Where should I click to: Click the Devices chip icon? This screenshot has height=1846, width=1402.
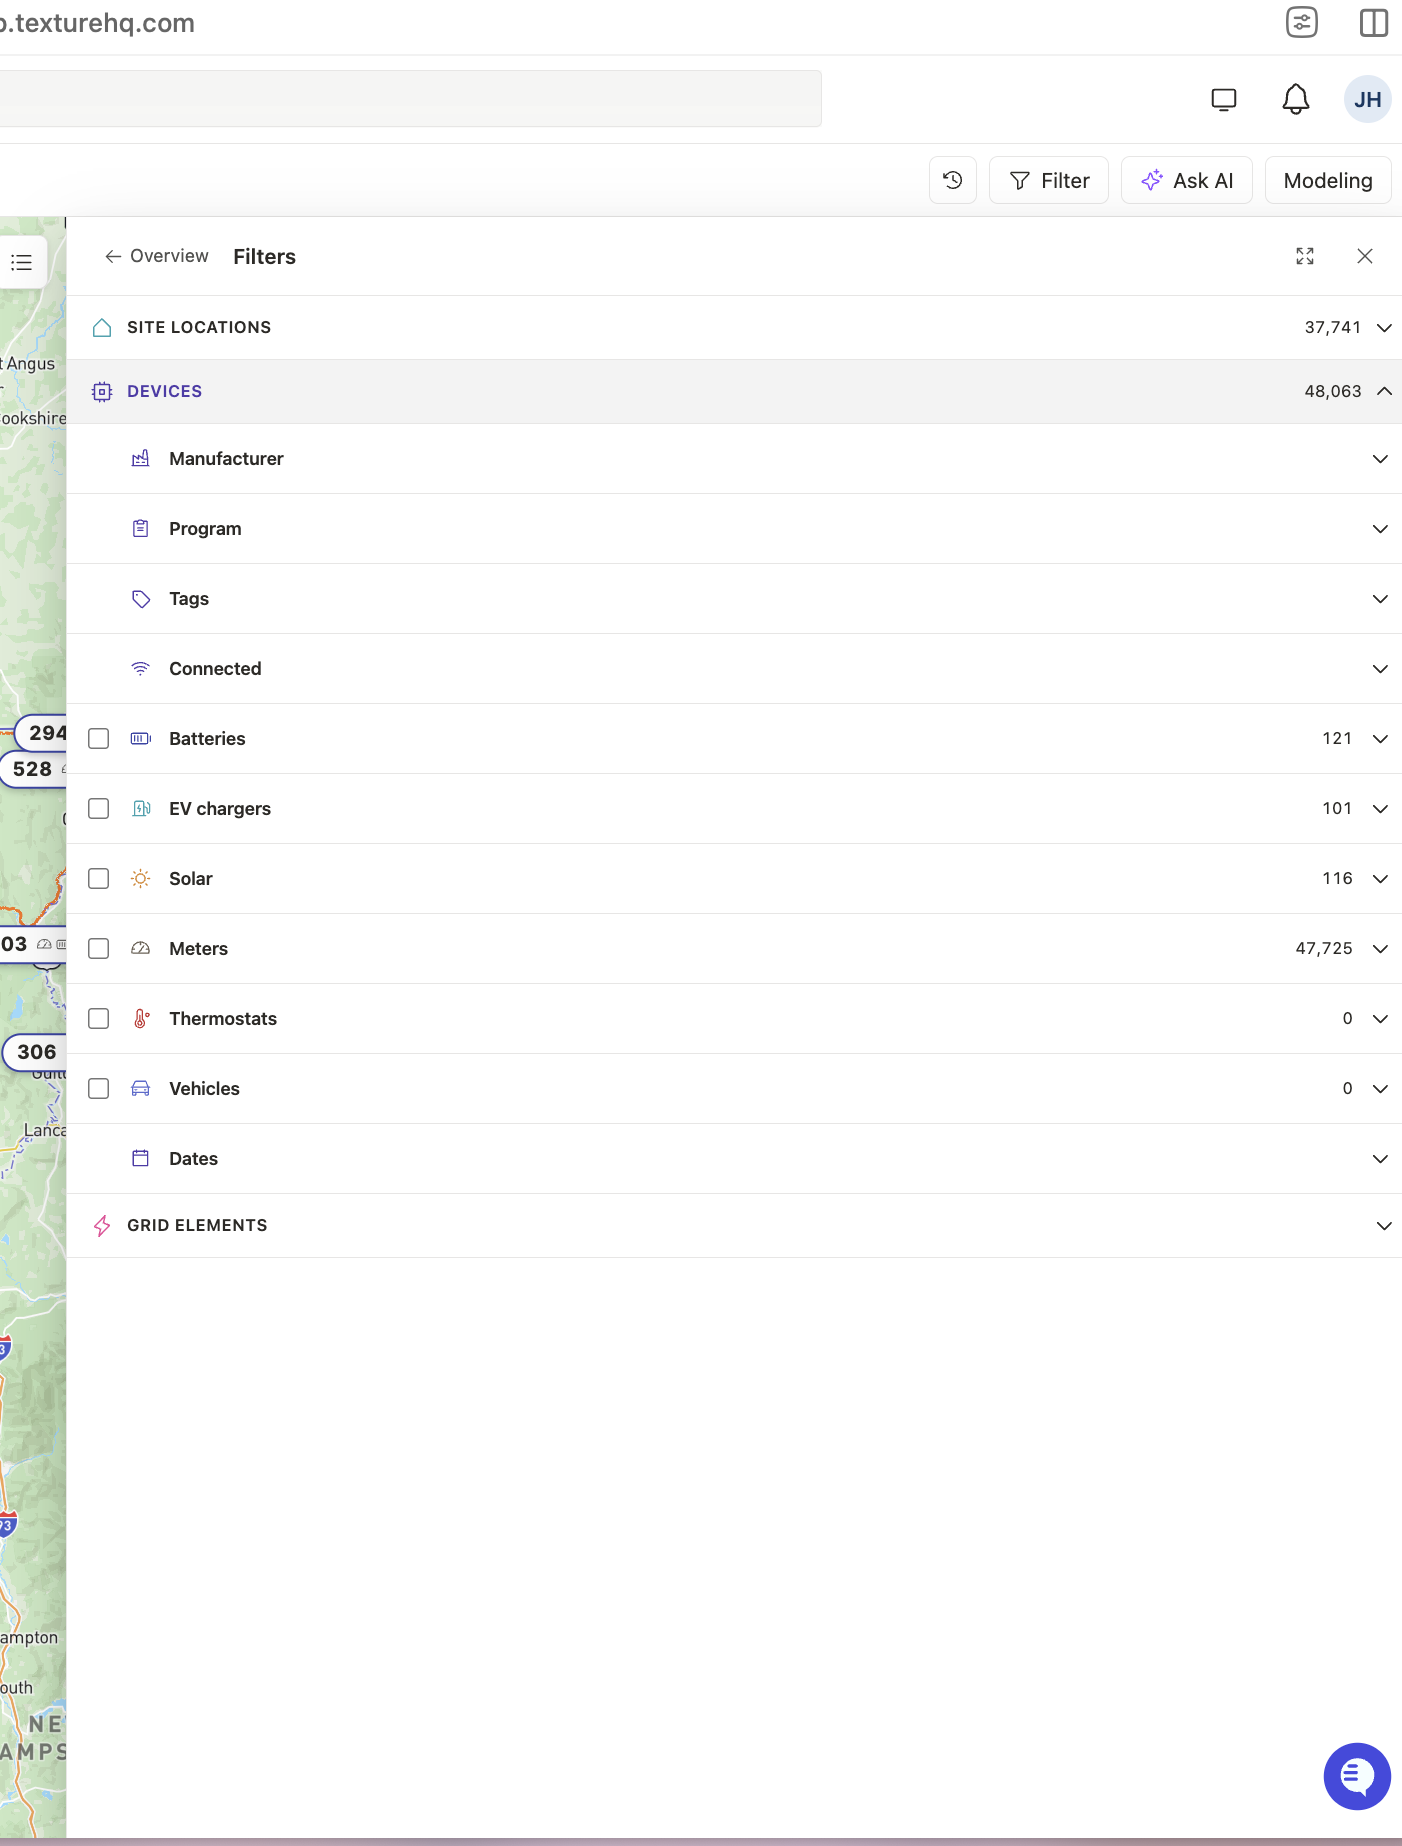click(x=102, y=391)
